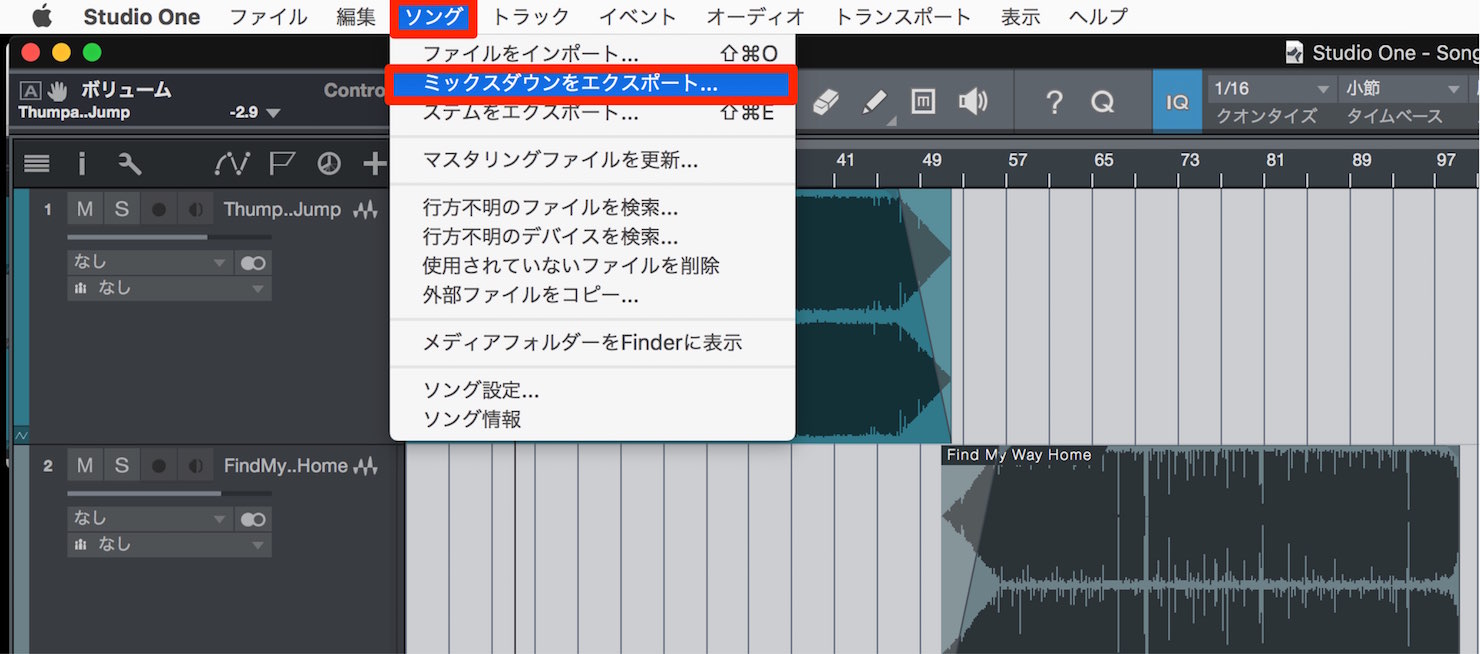Choose ミックスダウンをエクスポート…

pos(592,85)
